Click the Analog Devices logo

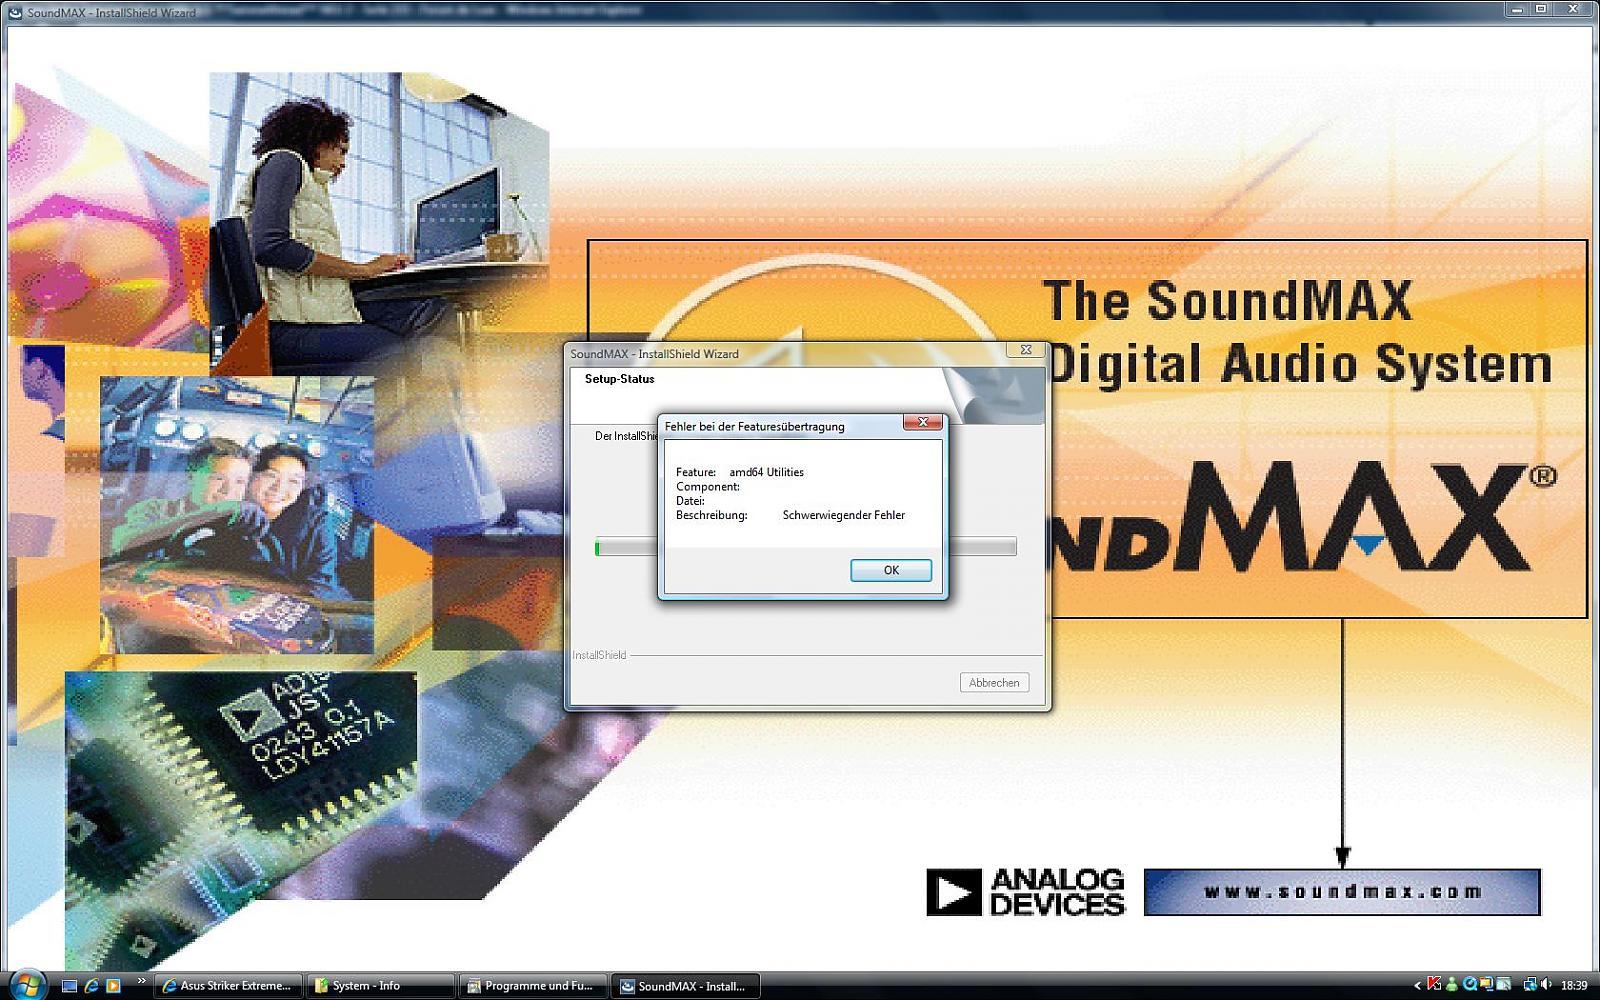point(1026,892)
